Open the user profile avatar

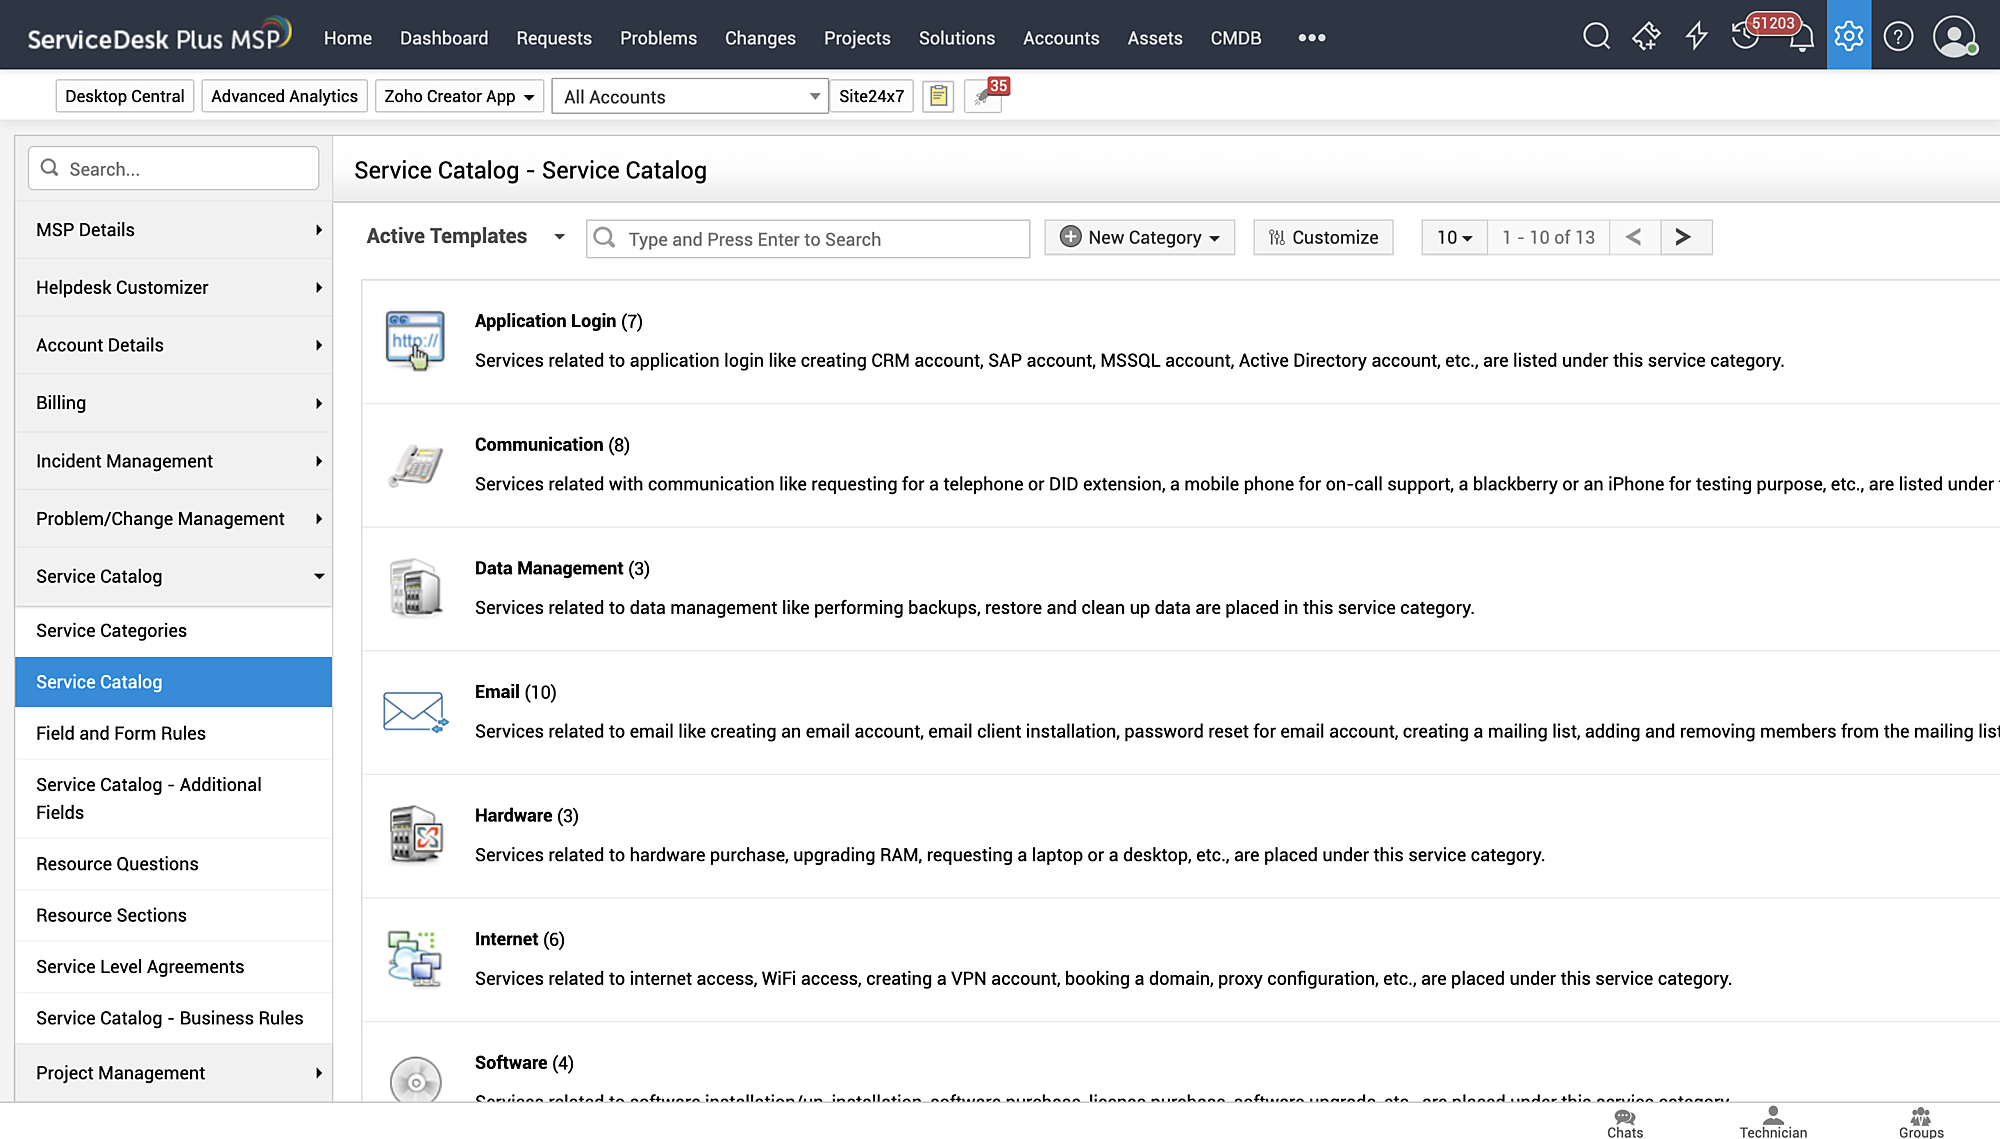(1953, 37)
